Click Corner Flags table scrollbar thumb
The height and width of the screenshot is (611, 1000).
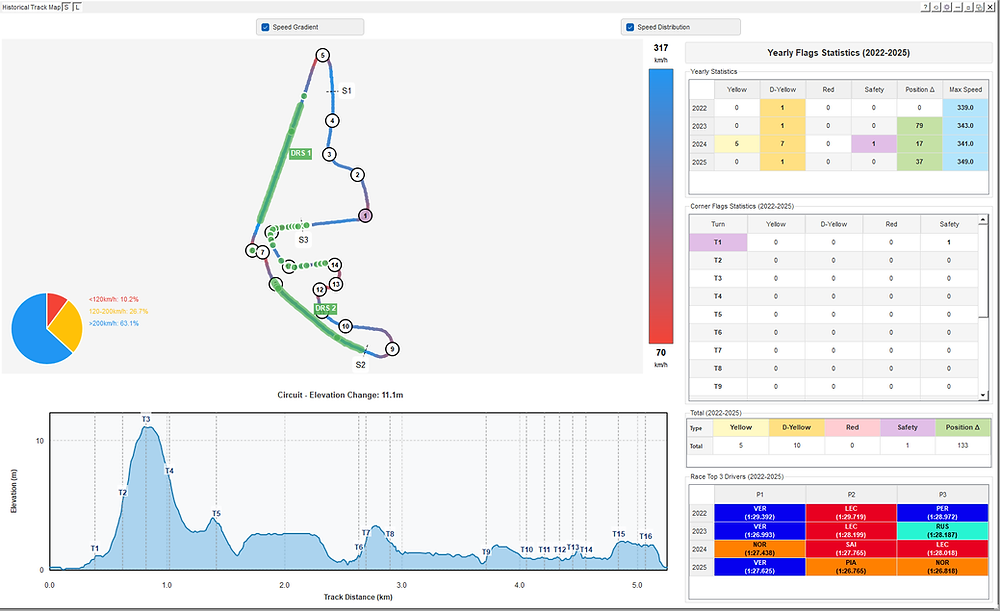[x=983, y=271]
